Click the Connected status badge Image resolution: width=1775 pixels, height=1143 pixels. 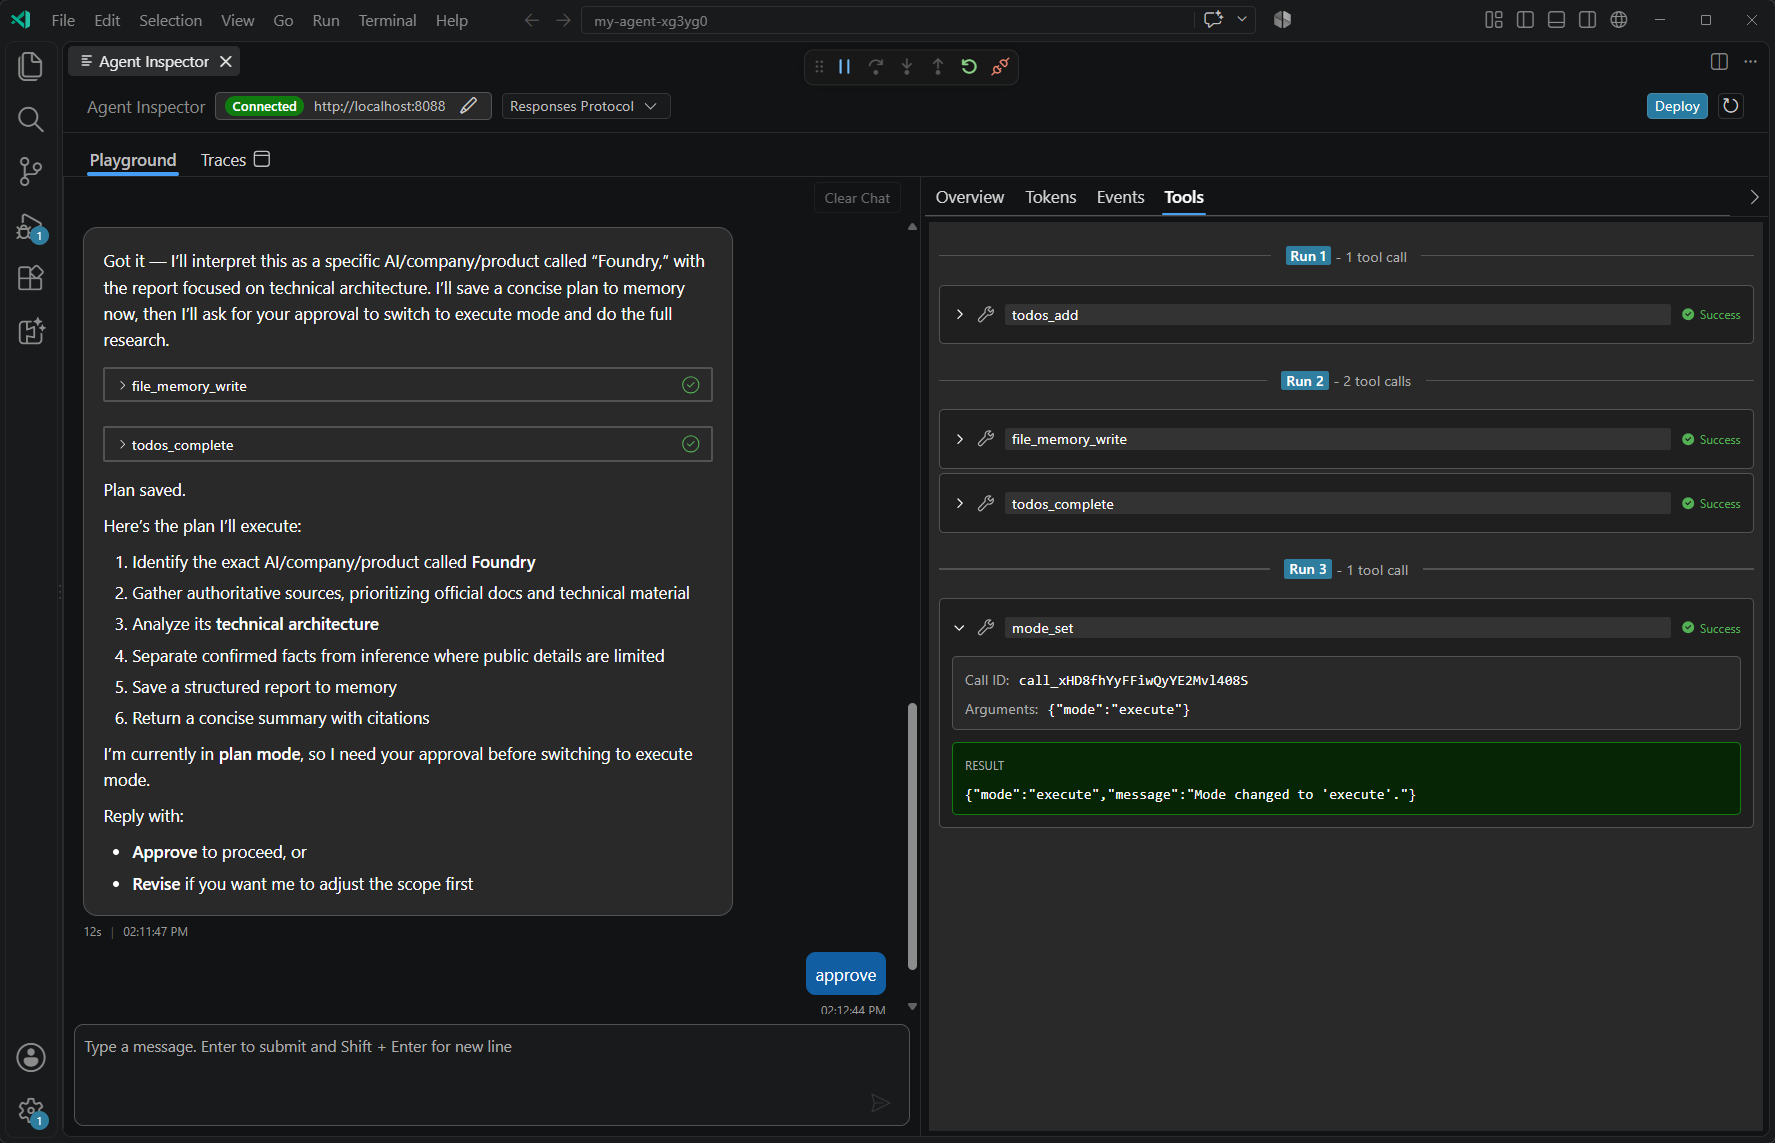pos(264,106)
